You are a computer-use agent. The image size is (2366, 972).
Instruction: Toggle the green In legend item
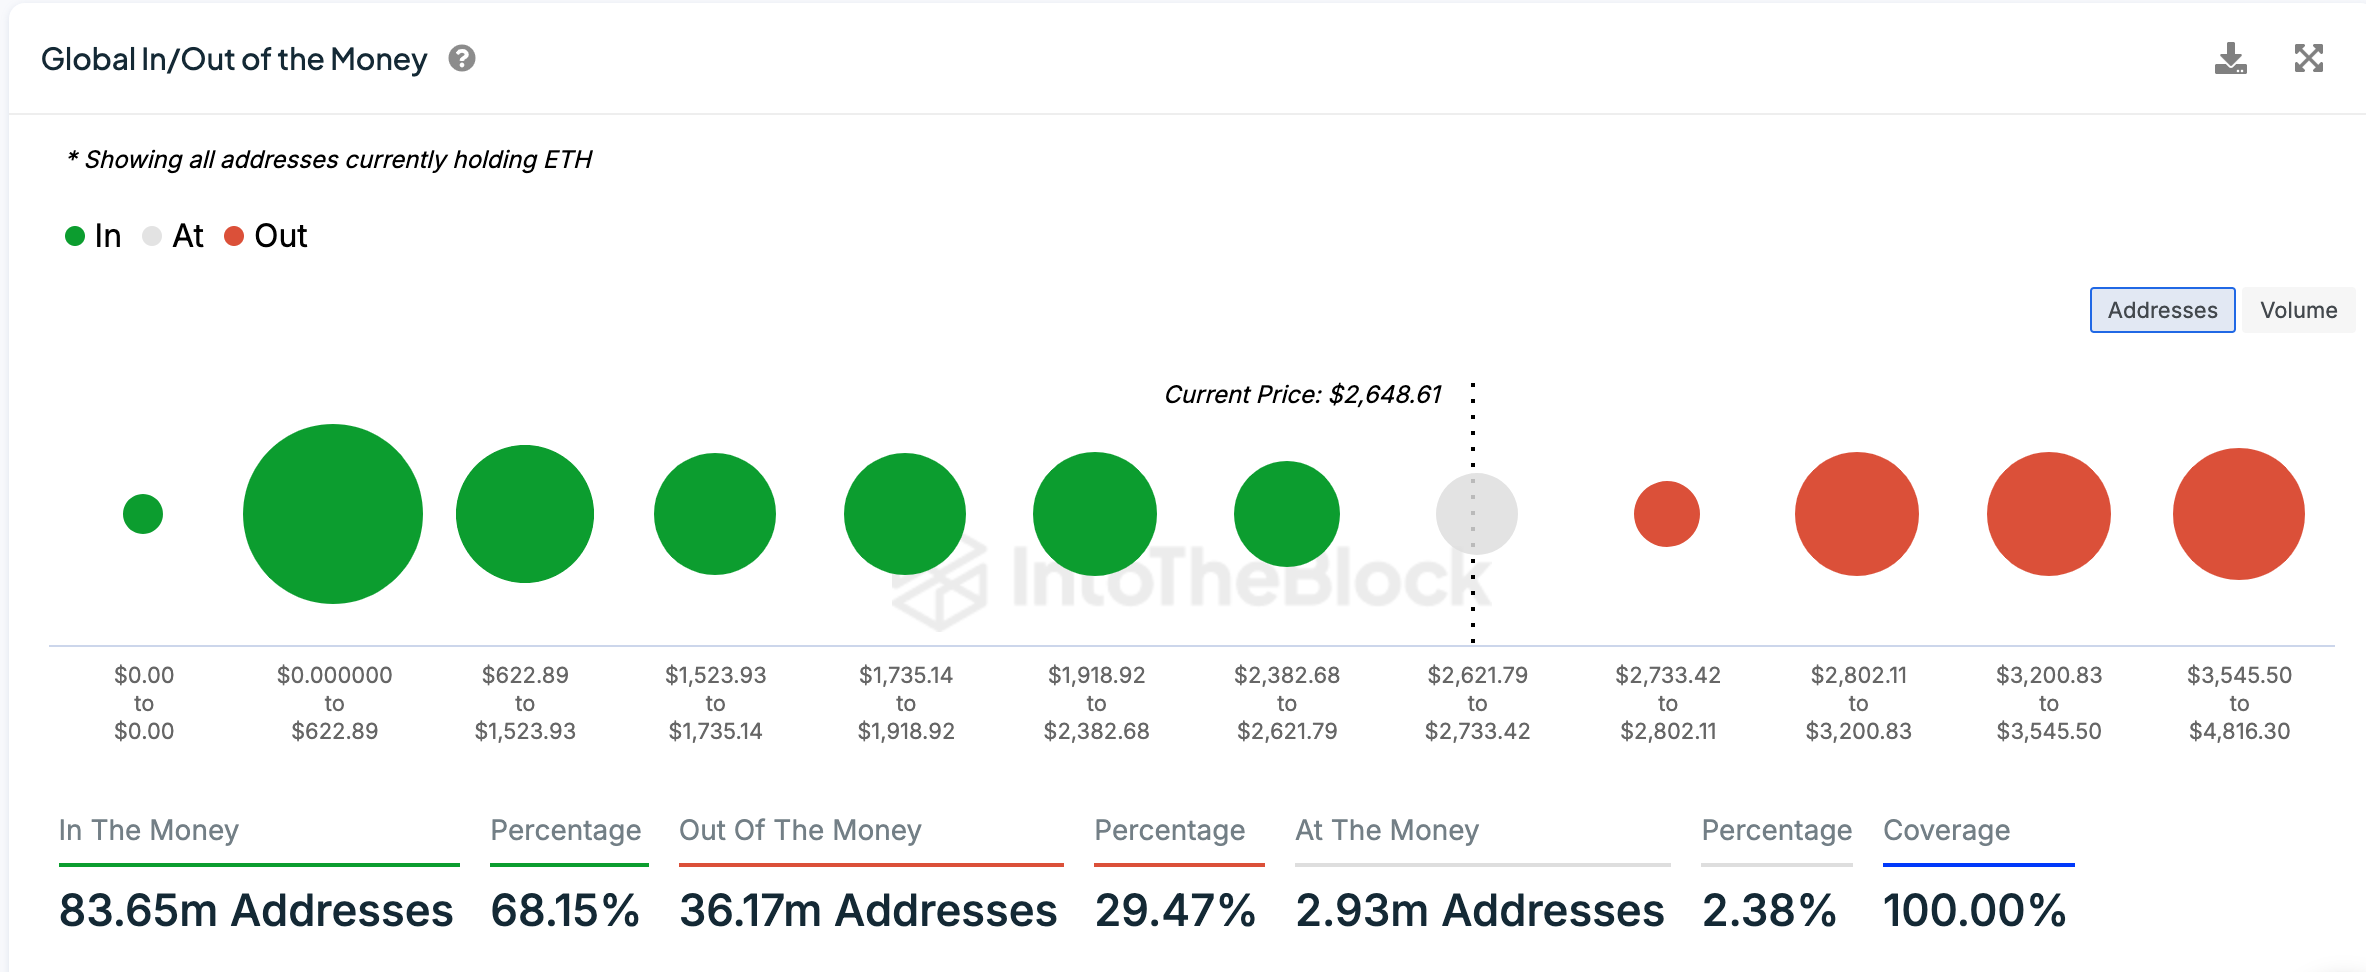pos(93,236)
